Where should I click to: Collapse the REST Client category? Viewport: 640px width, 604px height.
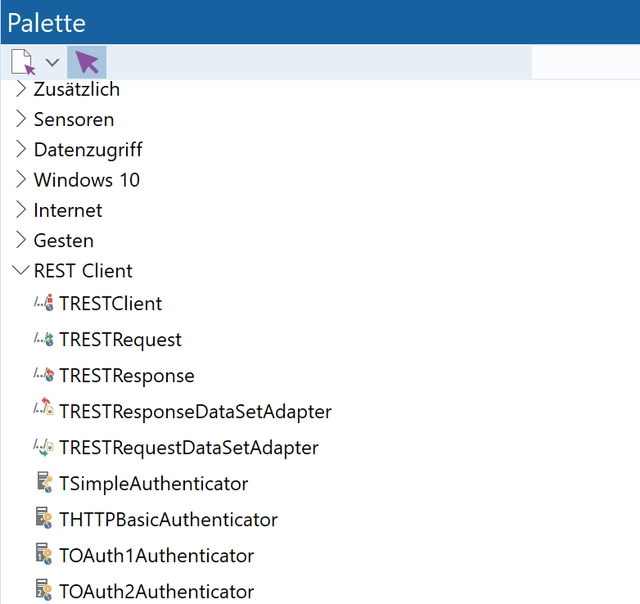pos(20,271)
